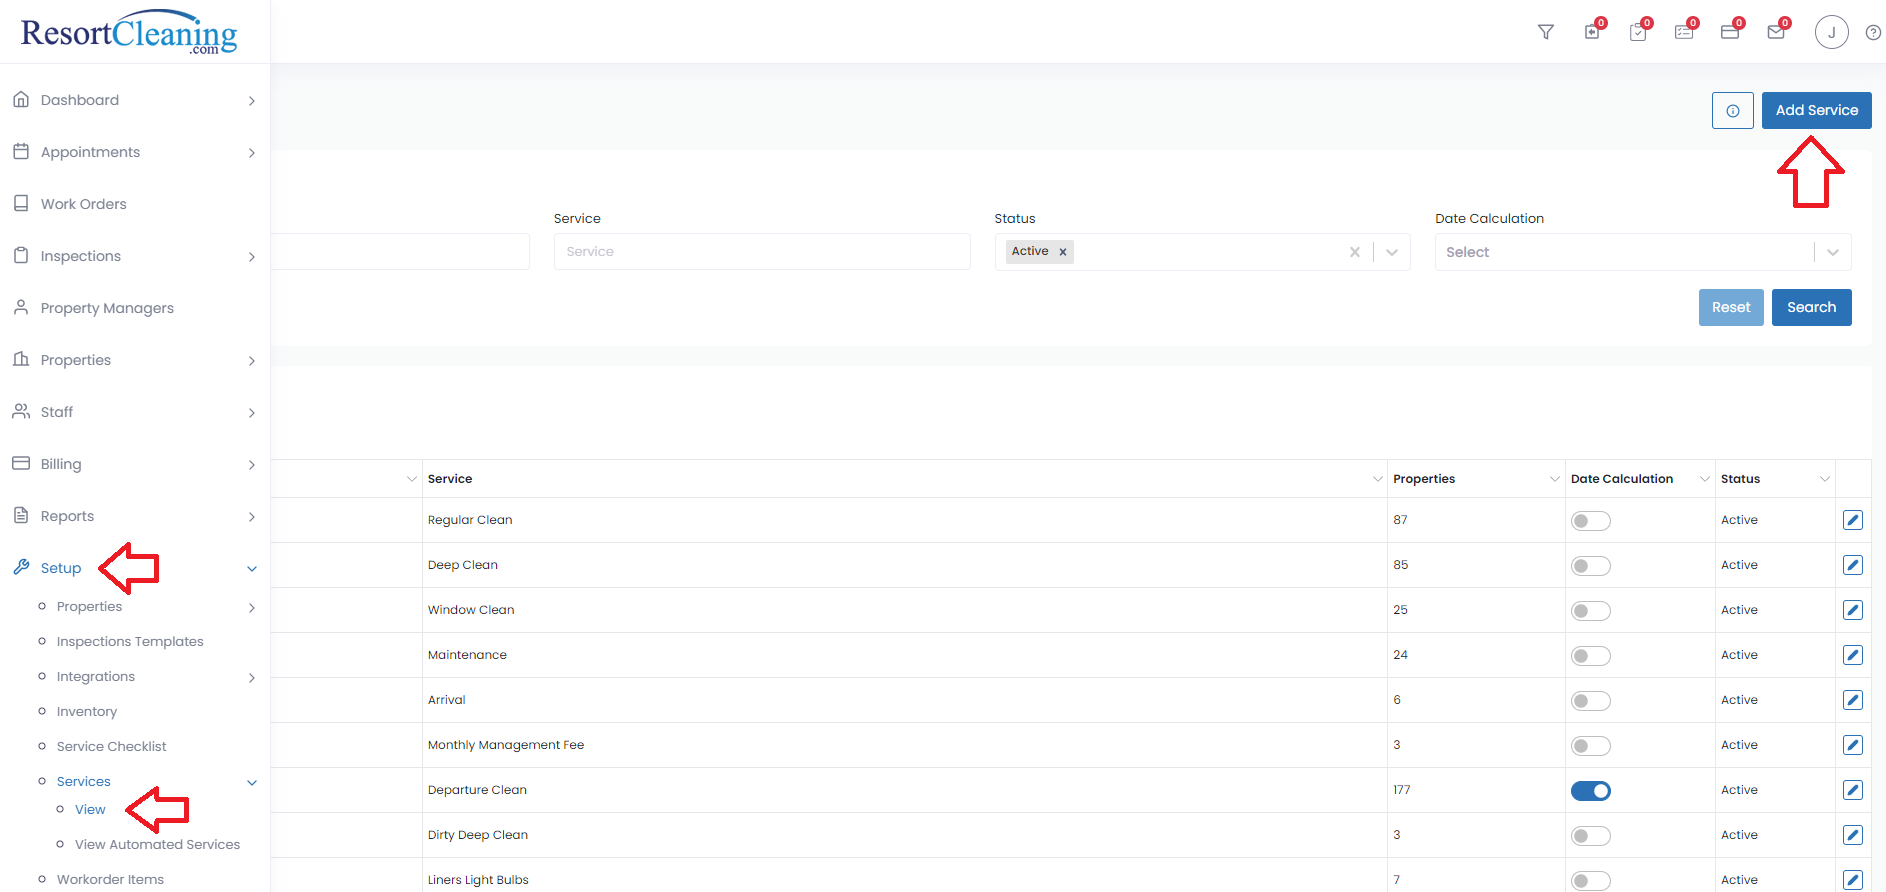Screen dimensions: 1886x892
Task: Click the credit card notifications icon
Action: [1730, 32]
